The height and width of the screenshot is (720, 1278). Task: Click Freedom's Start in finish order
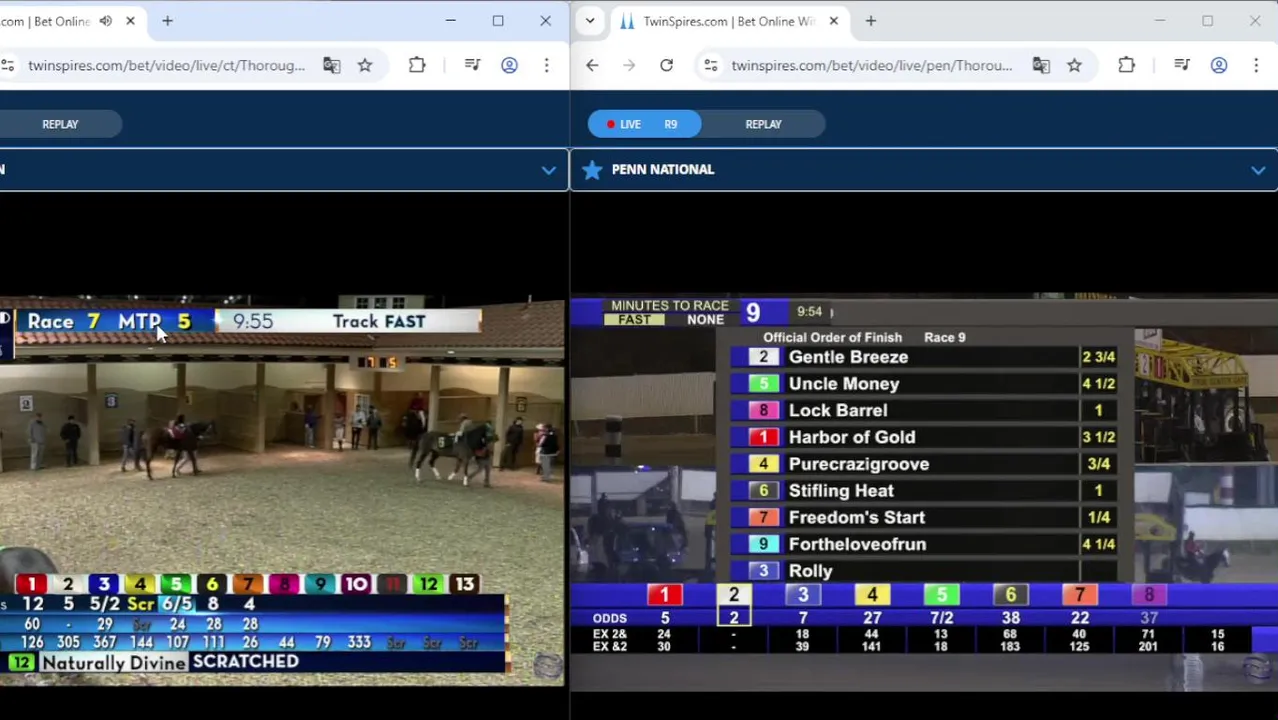point(857,518)
